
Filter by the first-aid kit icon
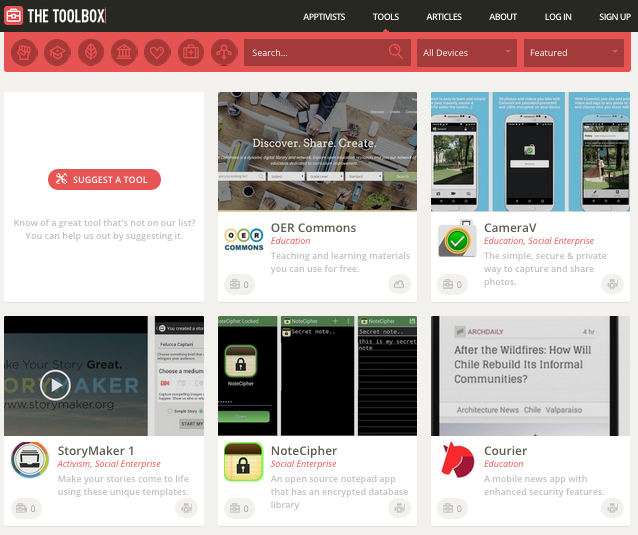pos(191,52)
